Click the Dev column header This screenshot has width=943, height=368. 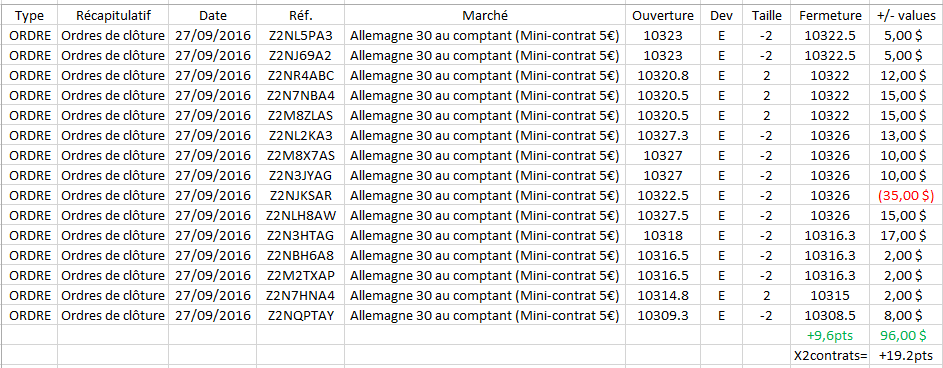coord(721,15)
